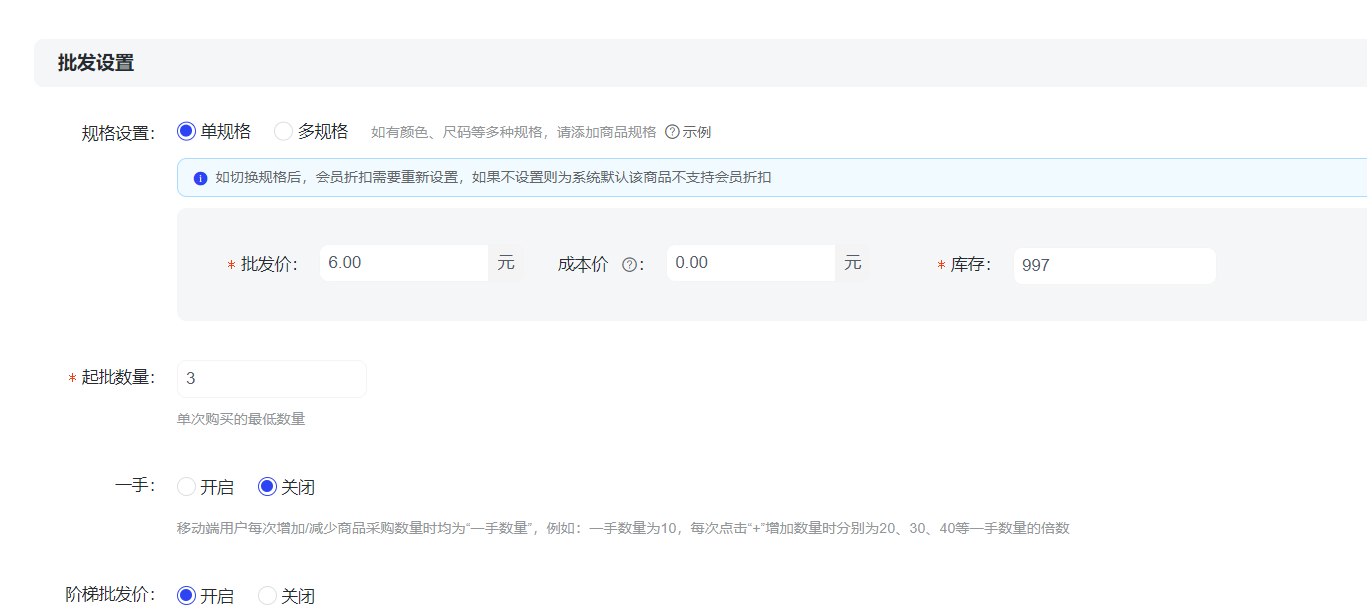The image size is (1367, 609).
Task: Enable 一手 by selecting 开启
Action: 186,487
